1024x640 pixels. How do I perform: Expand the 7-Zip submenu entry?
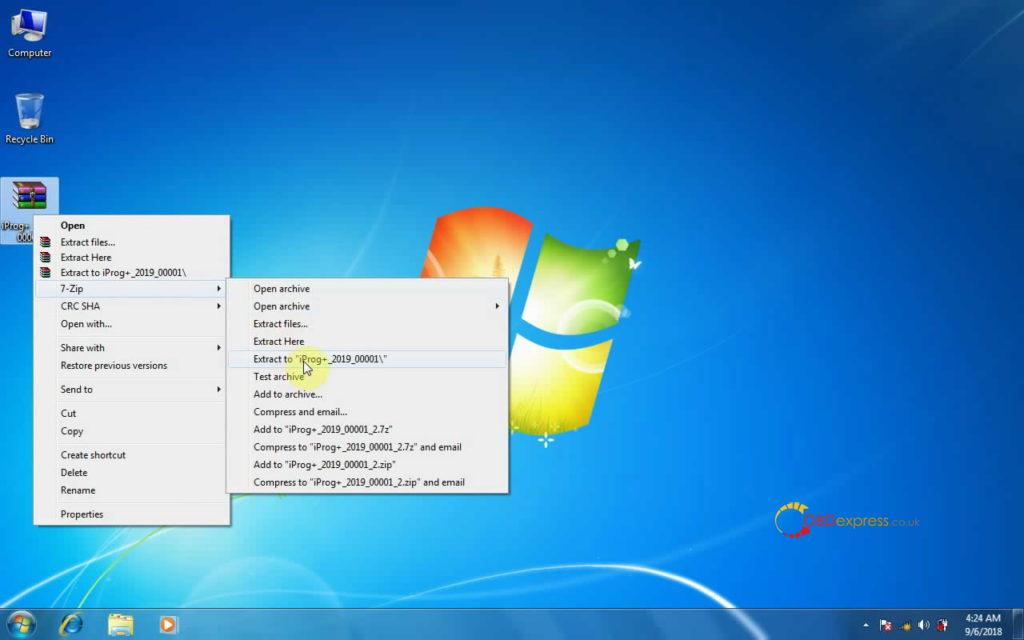click(132, 289)
